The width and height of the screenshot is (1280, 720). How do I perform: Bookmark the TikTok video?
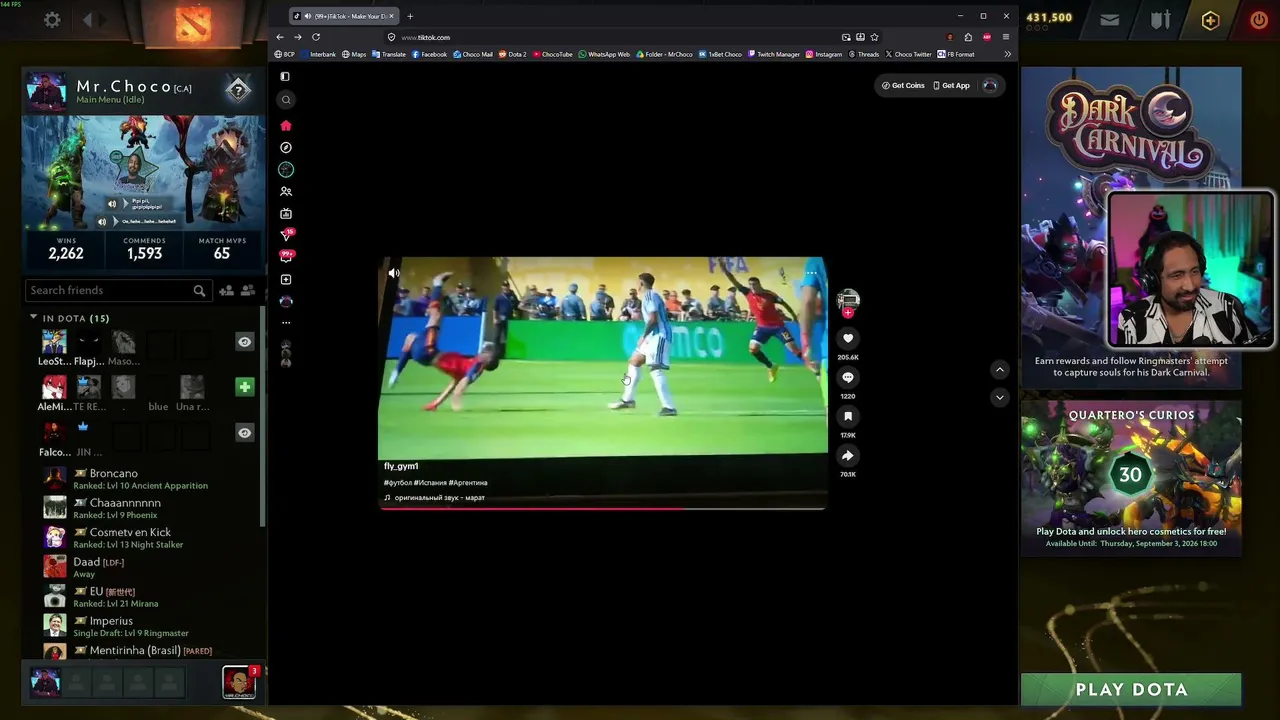(848, 416)
